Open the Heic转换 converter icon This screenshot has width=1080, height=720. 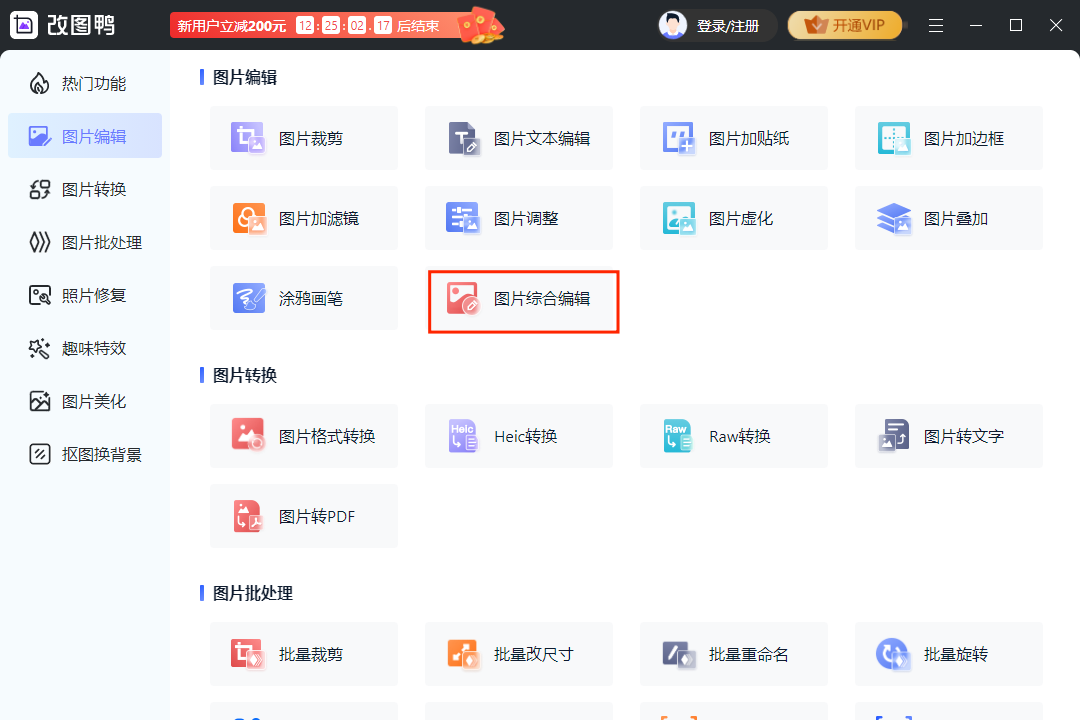pos(464,436)
